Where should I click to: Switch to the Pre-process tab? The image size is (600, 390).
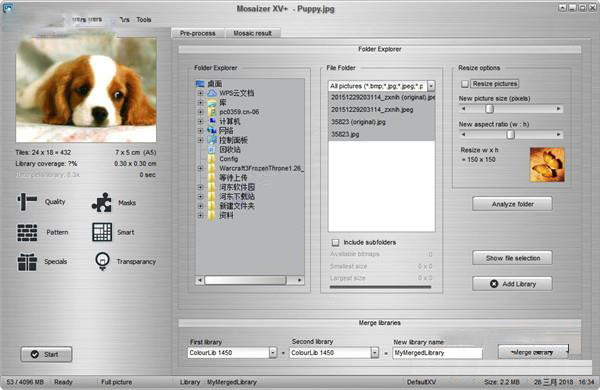click(197, 33)
